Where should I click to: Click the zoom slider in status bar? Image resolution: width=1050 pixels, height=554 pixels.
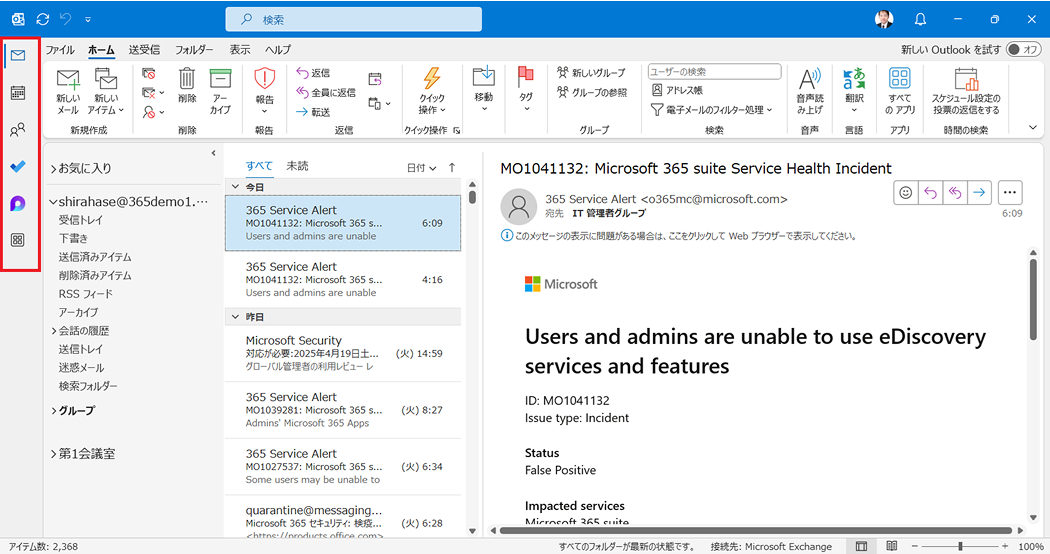pos(960,546)
